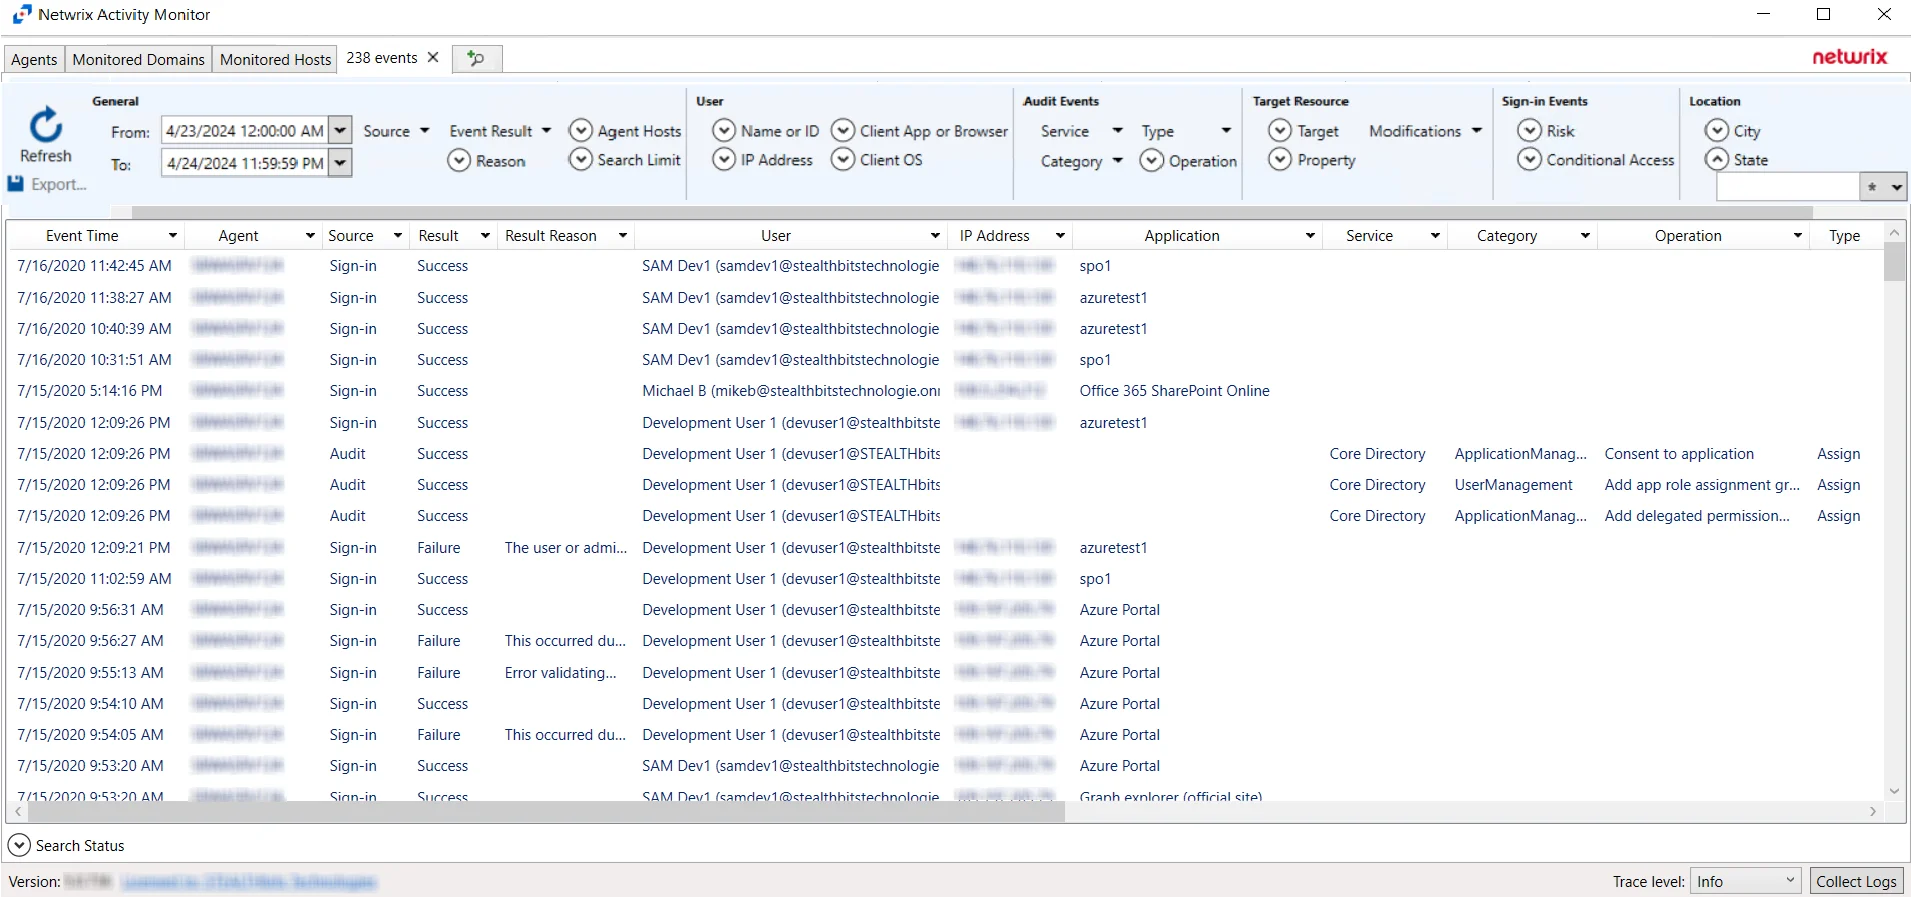Click the scroll down arrow of events grid
The image size is (1911, 897).
[1894, 791]
